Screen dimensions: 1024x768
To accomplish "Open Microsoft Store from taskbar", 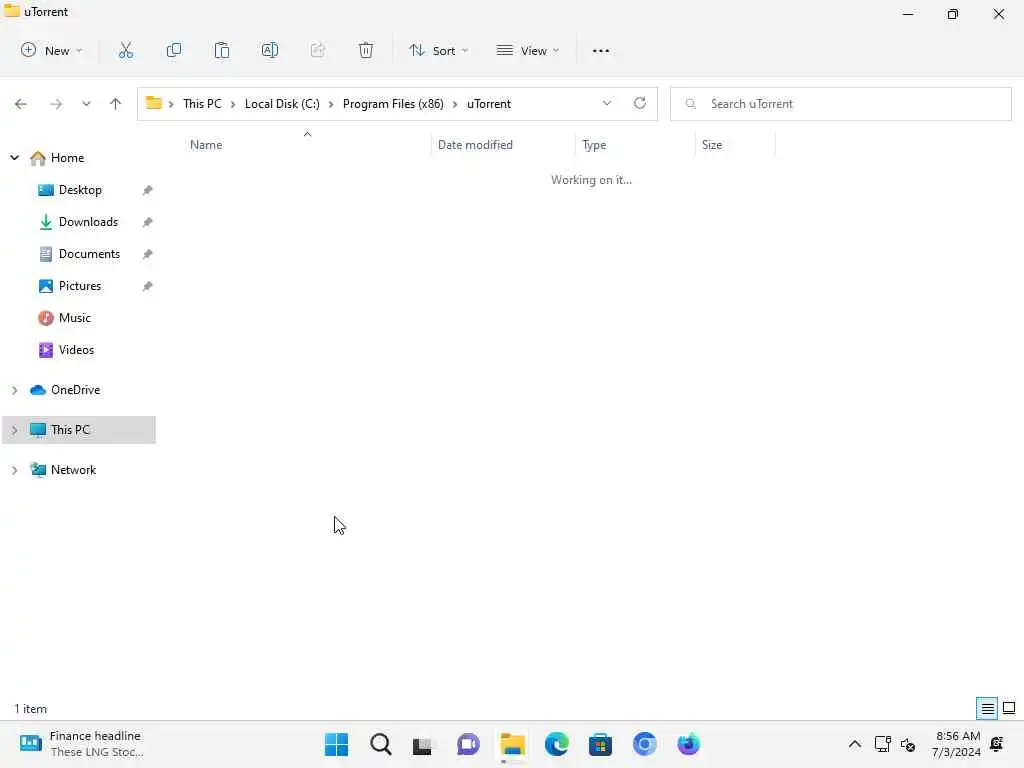I will pos(601,744).
